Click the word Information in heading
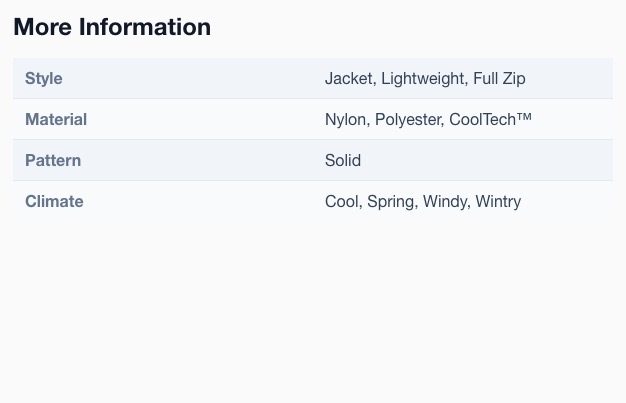The image size is (626, 403). (145, 27)
